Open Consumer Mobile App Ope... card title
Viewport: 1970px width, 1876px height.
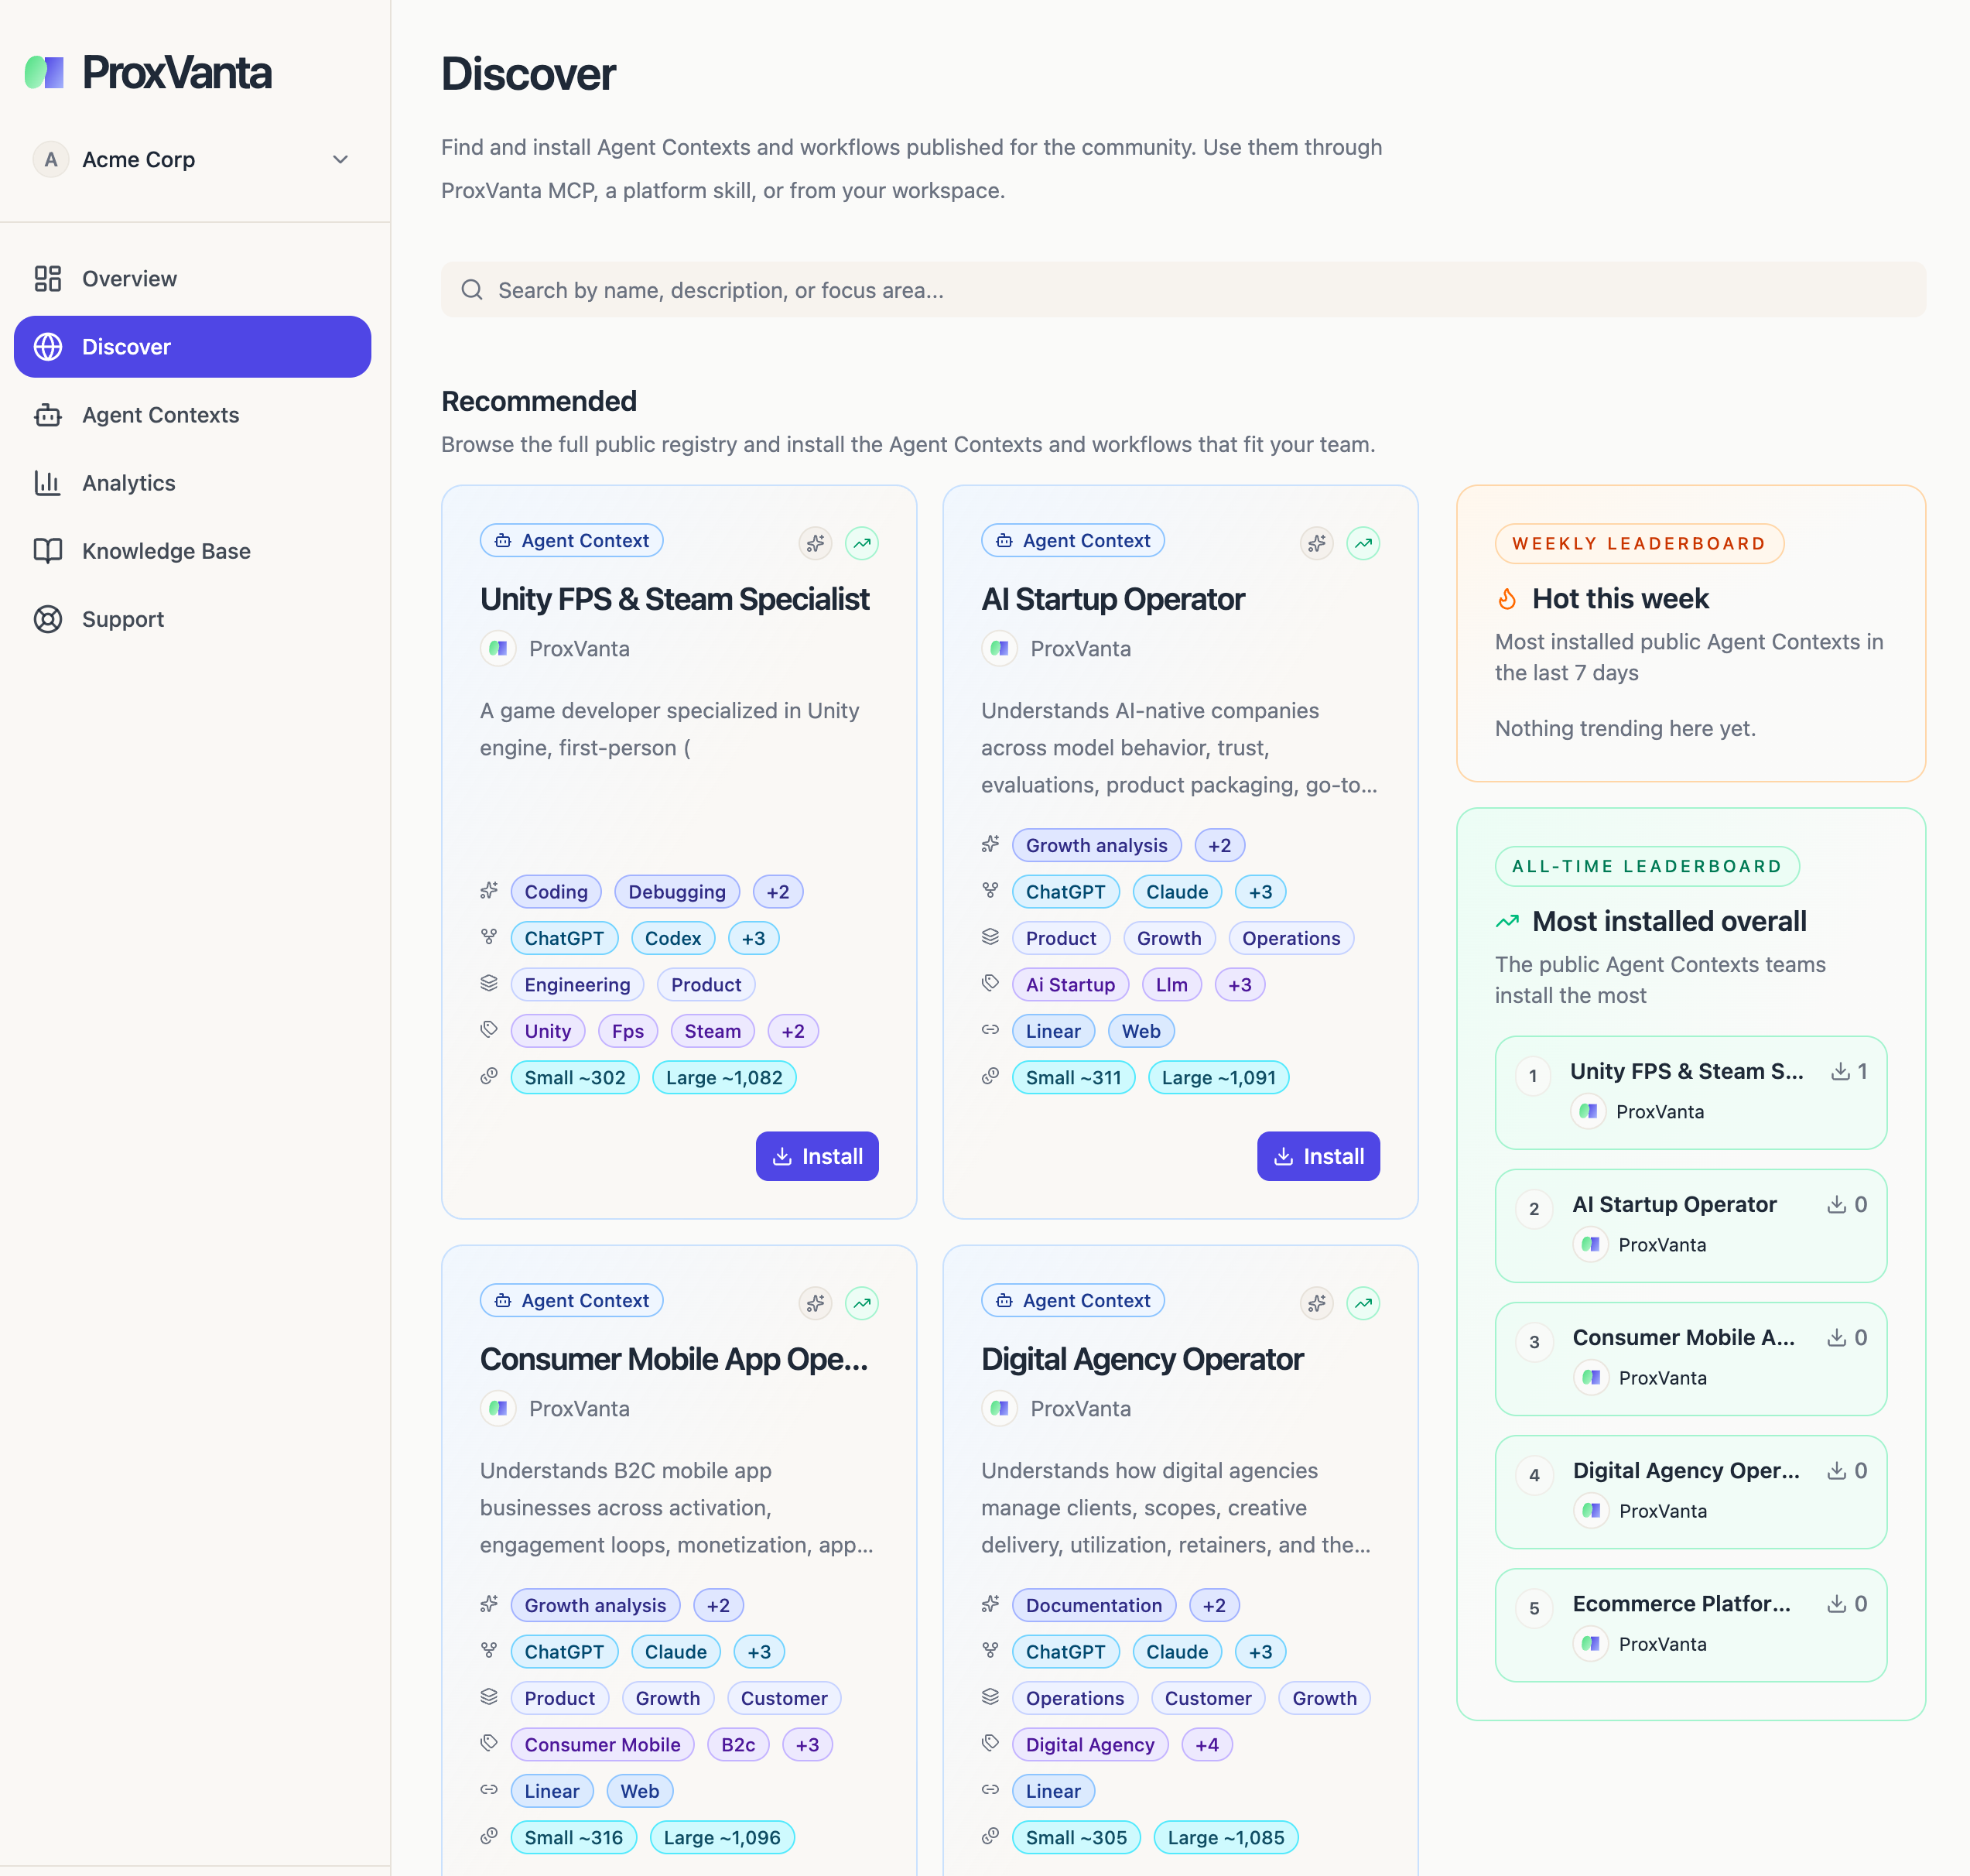674,1359
